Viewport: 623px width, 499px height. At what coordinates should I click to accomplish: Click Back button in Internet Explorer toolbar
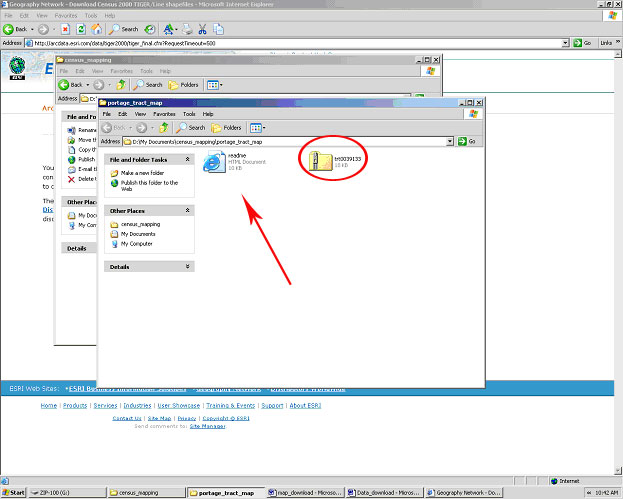[15, 29]
